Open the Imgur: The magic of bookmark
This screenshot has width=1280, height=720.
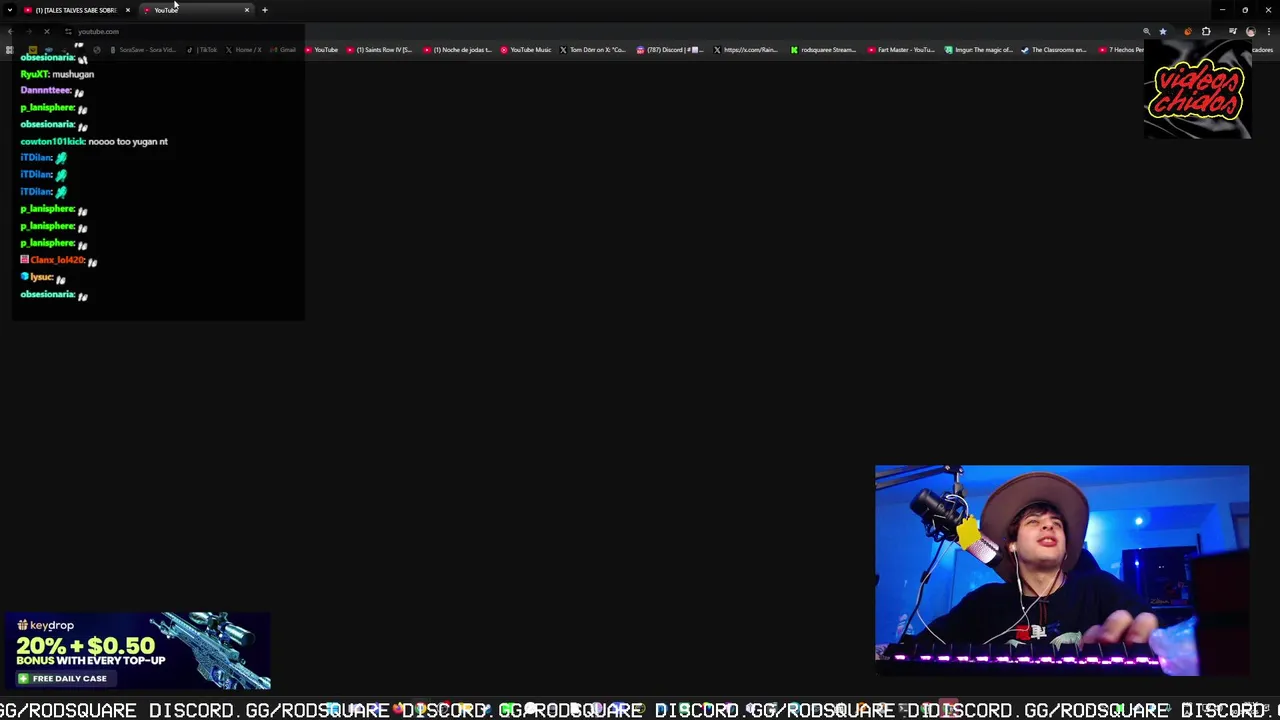point(979,50)
